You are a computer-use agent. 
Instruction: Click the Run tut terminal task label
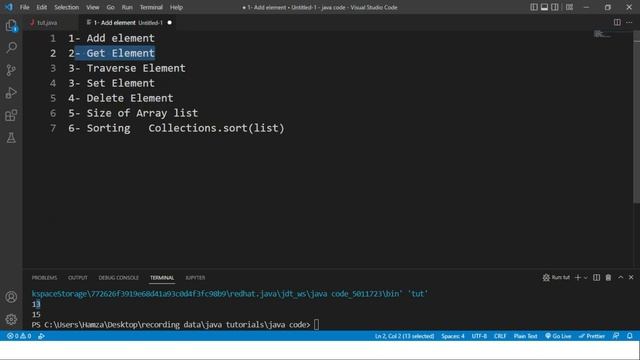(x=556, y=278)
